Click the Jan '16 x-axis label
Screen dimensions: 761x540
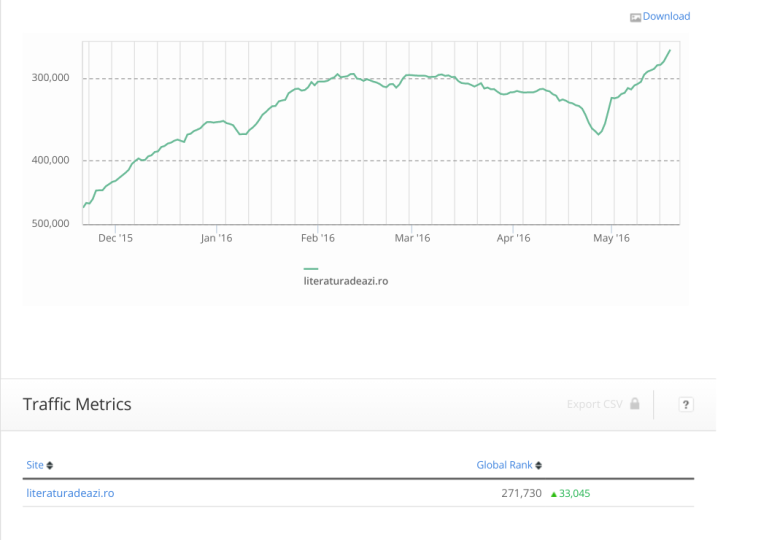coord(216,238)
